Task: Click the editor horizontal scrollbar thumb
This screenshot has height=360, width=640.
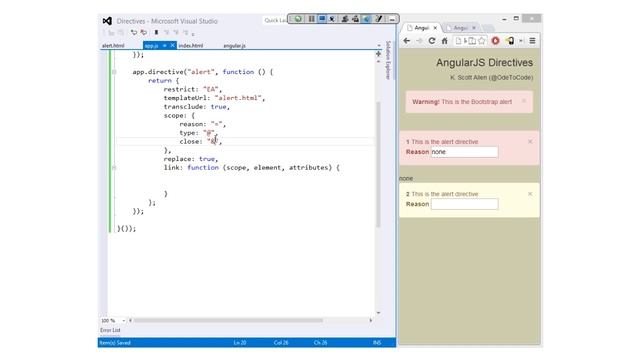Action: (x=228, y=321)
